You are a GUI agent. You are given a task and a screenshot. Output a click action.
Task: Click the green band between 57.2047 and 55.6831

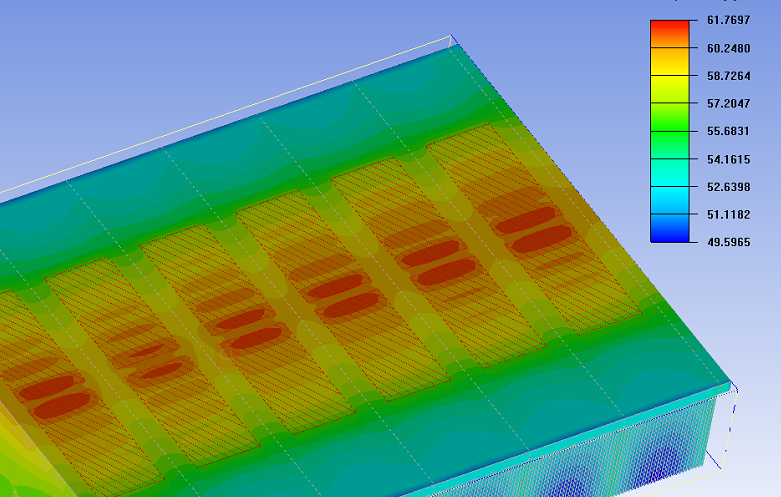click(670, 117)
